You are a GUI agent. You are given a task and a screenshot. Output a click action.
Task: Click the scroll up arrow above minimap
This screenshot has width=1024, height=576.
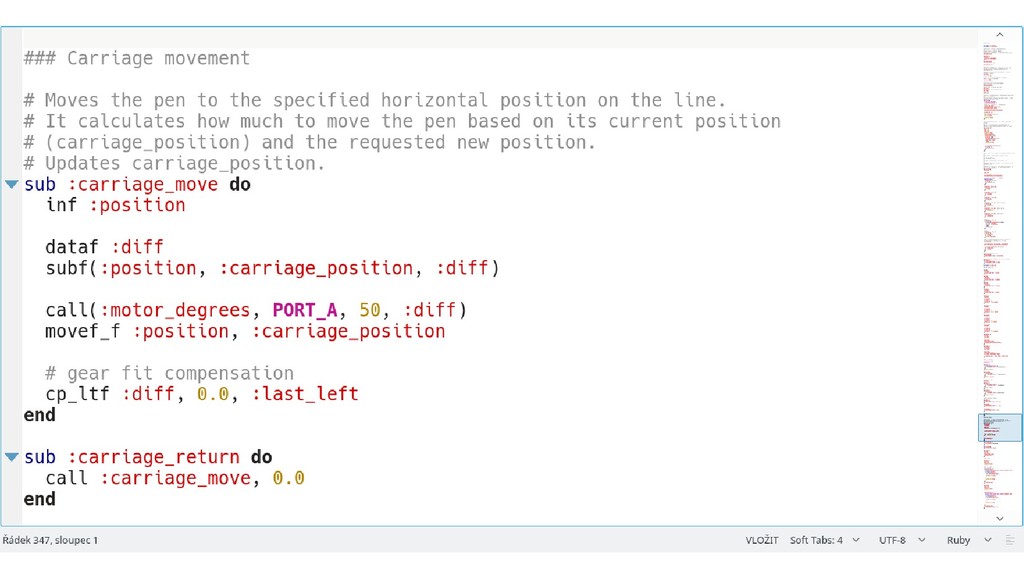pos(1000,35)
